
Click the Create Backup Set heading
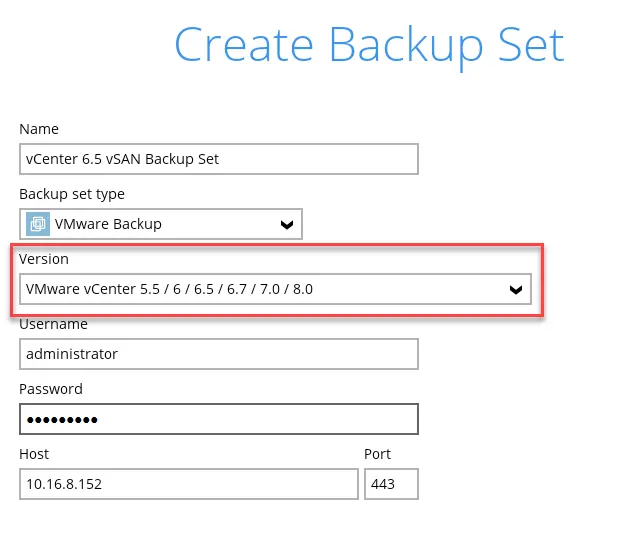[369, 45]
